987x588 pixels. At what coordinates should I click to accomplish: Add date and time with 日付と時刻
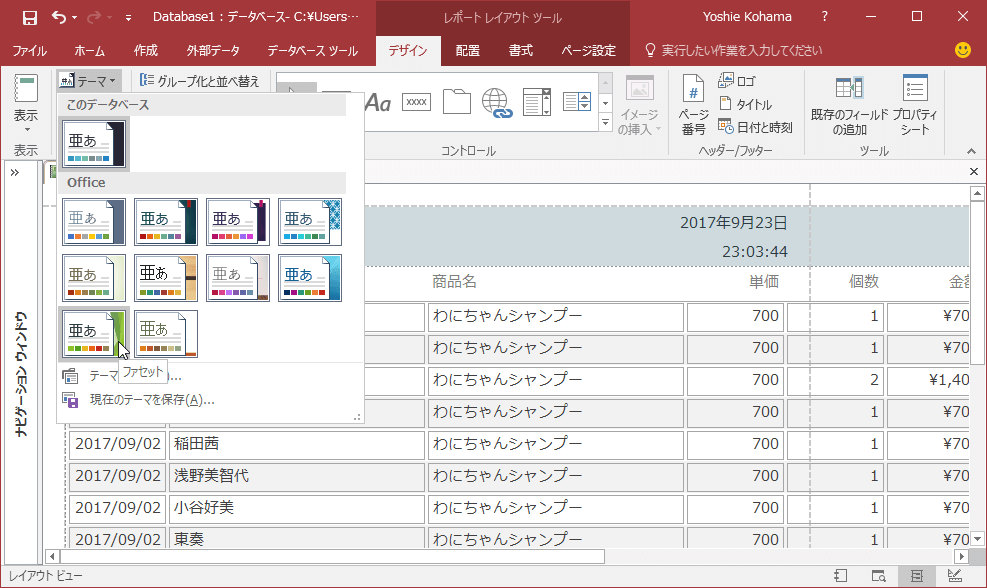(755, 127)
